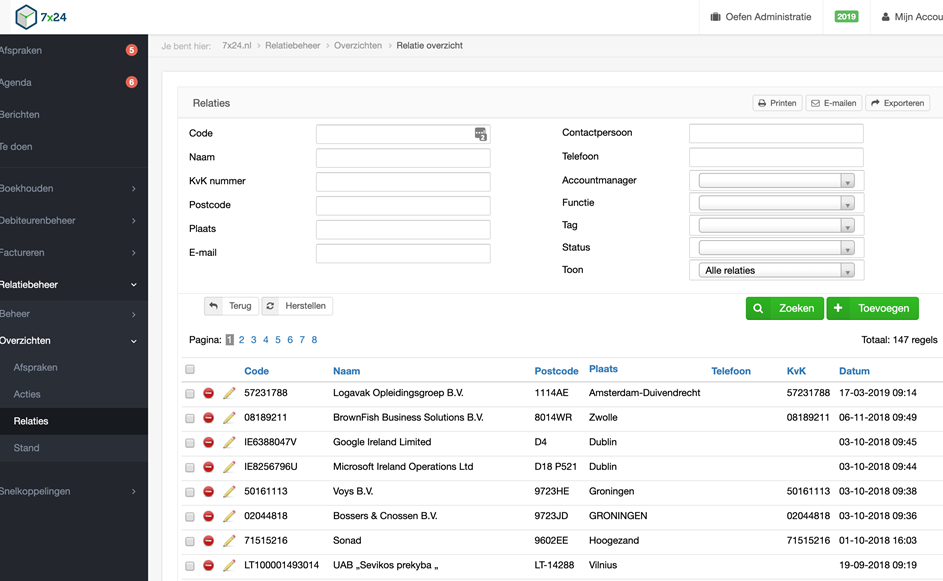The height and width of the screenshot is (581, 943).
Task: Click the red delete icon for Microsoft Ireland Operations
Action: [x=209, y=467]
